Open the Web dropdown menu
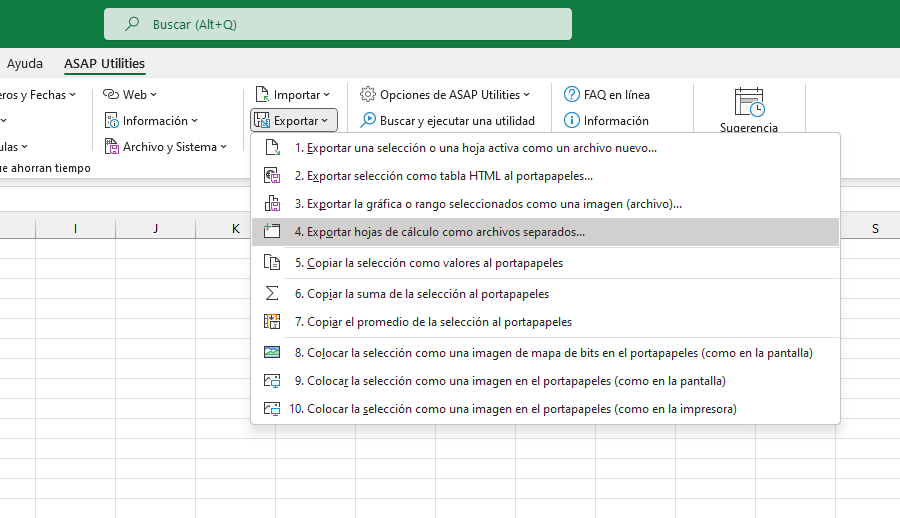Screen dimensions: 900x518 (x=130, y=94)
